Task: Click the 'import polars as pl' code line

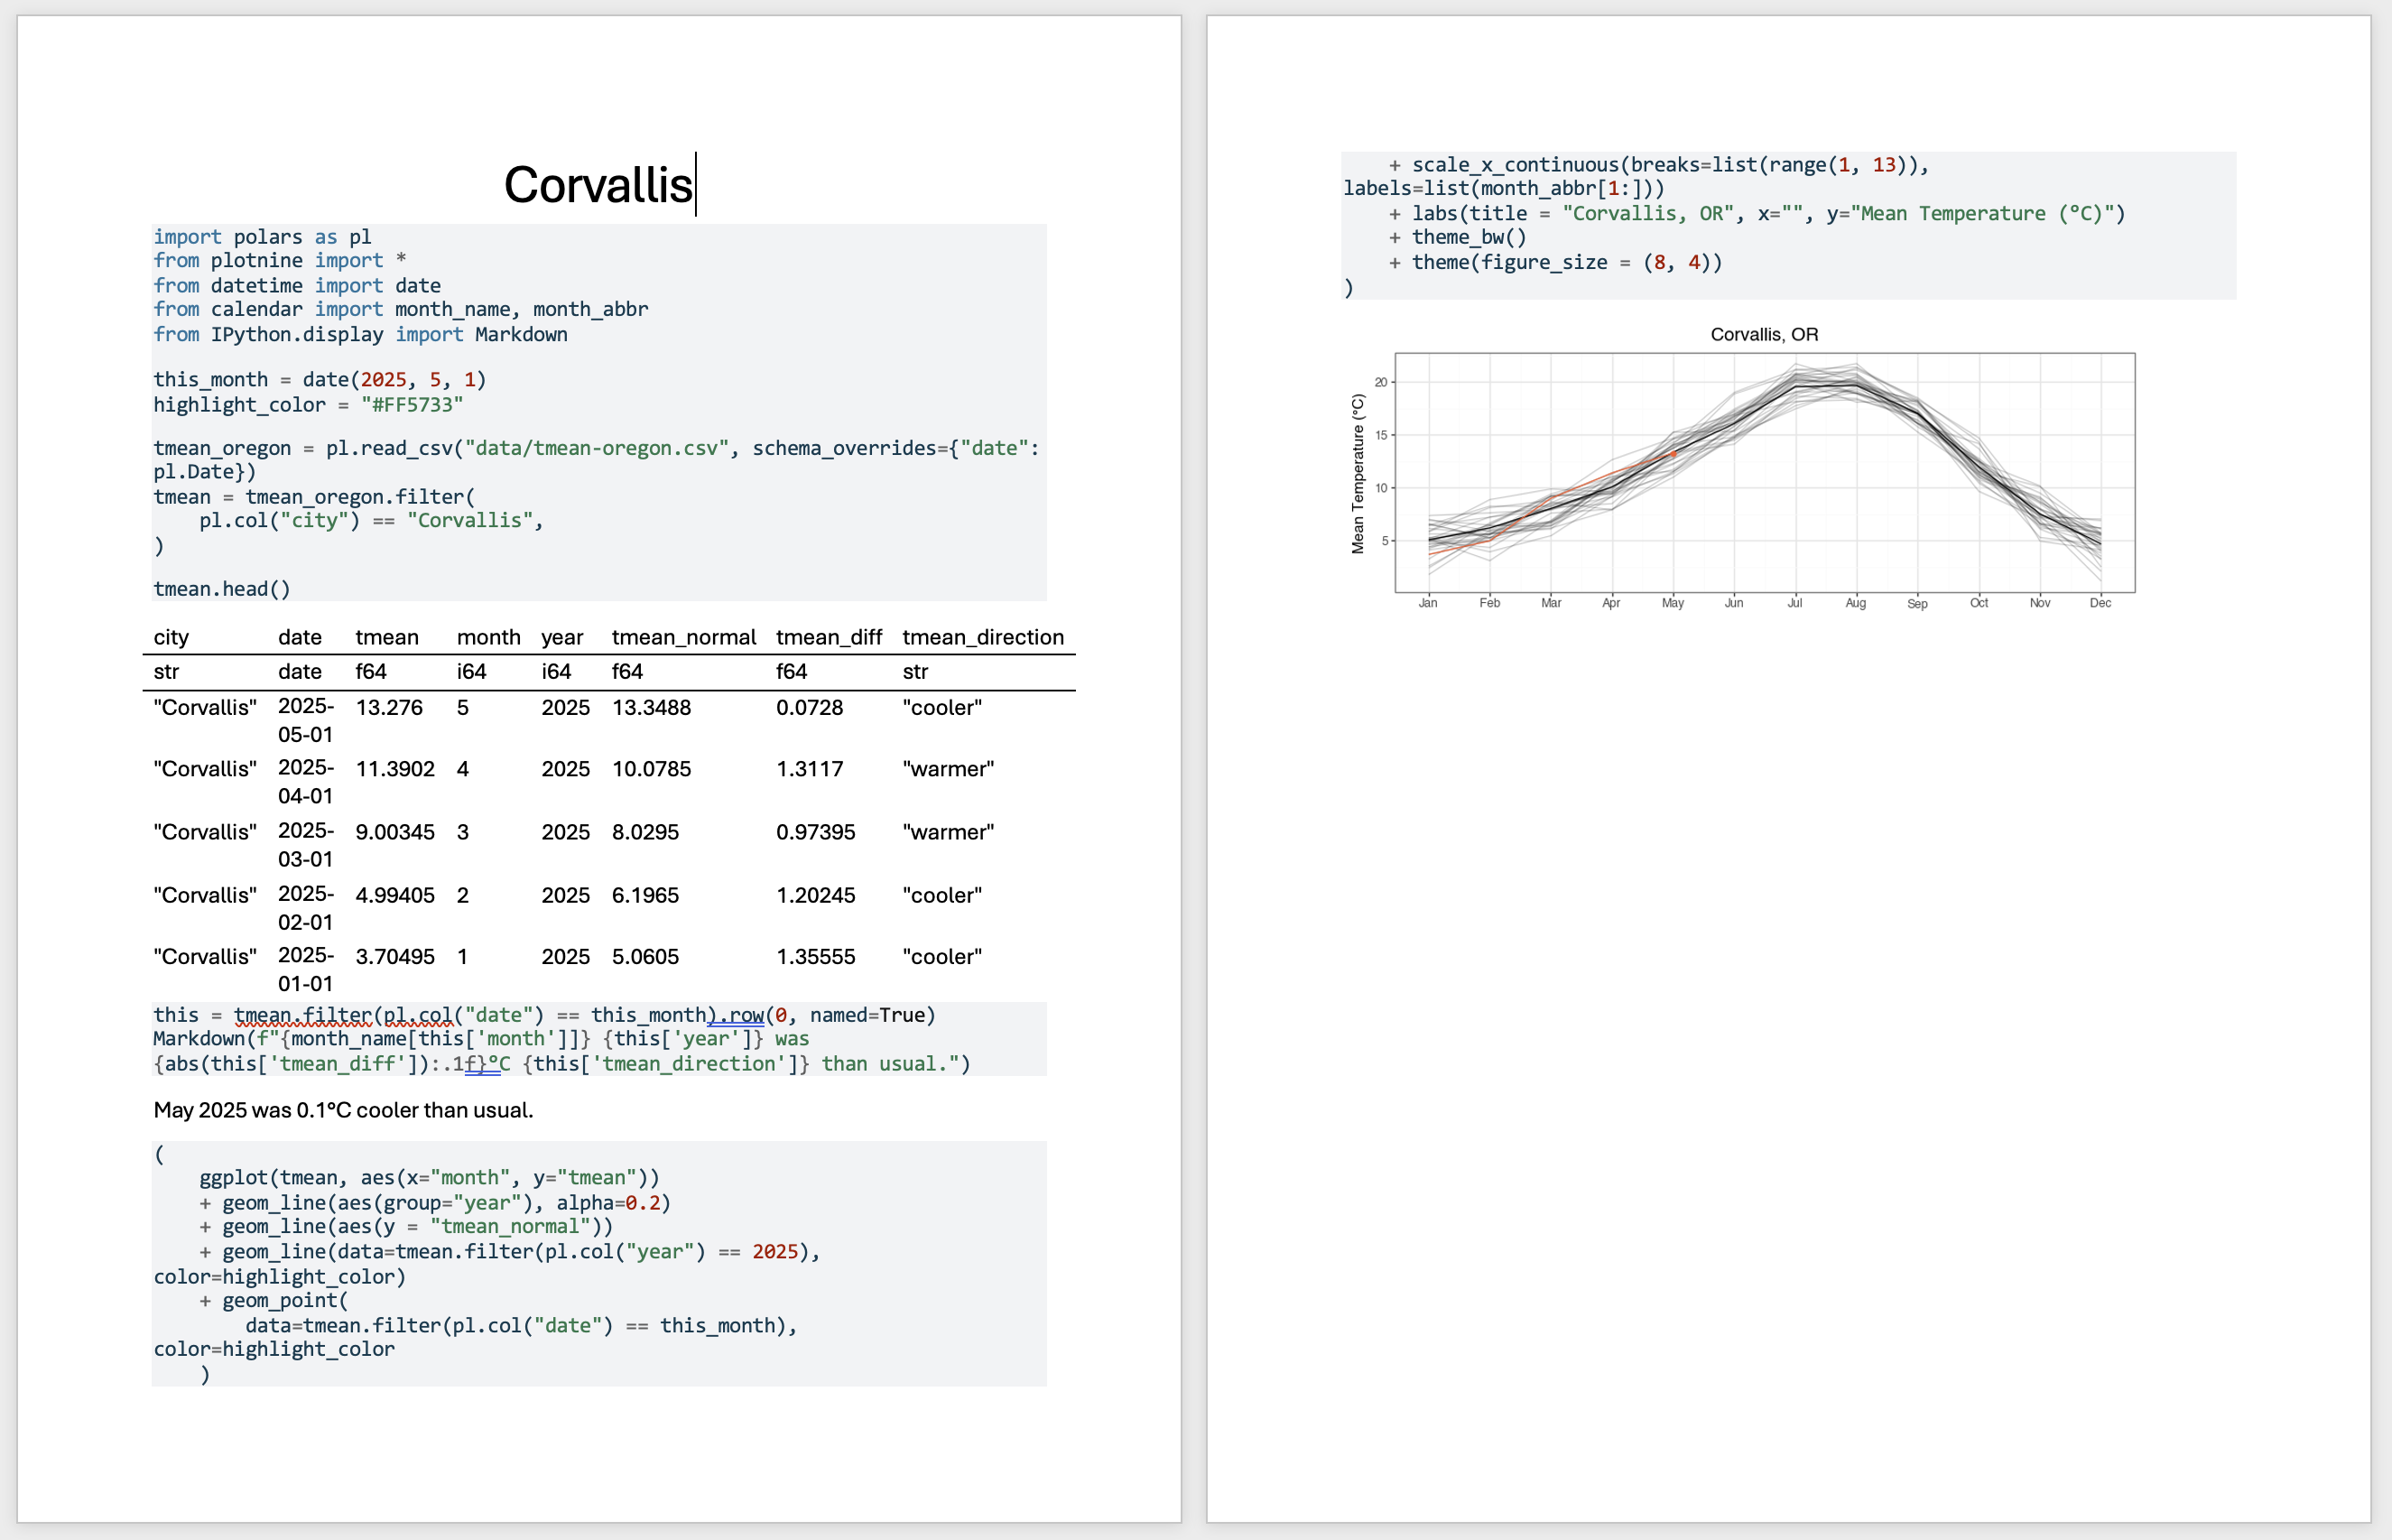Action: [x=262, y=237]
